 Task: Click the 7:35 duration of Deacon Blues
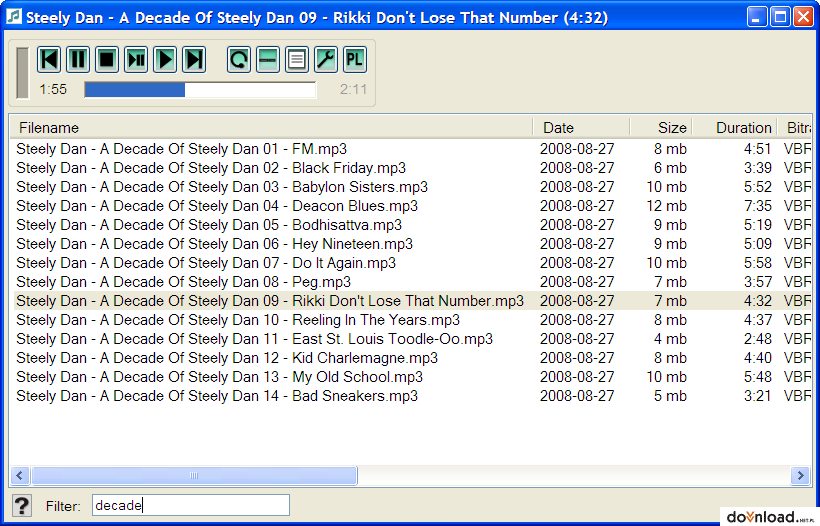(758, 206)
